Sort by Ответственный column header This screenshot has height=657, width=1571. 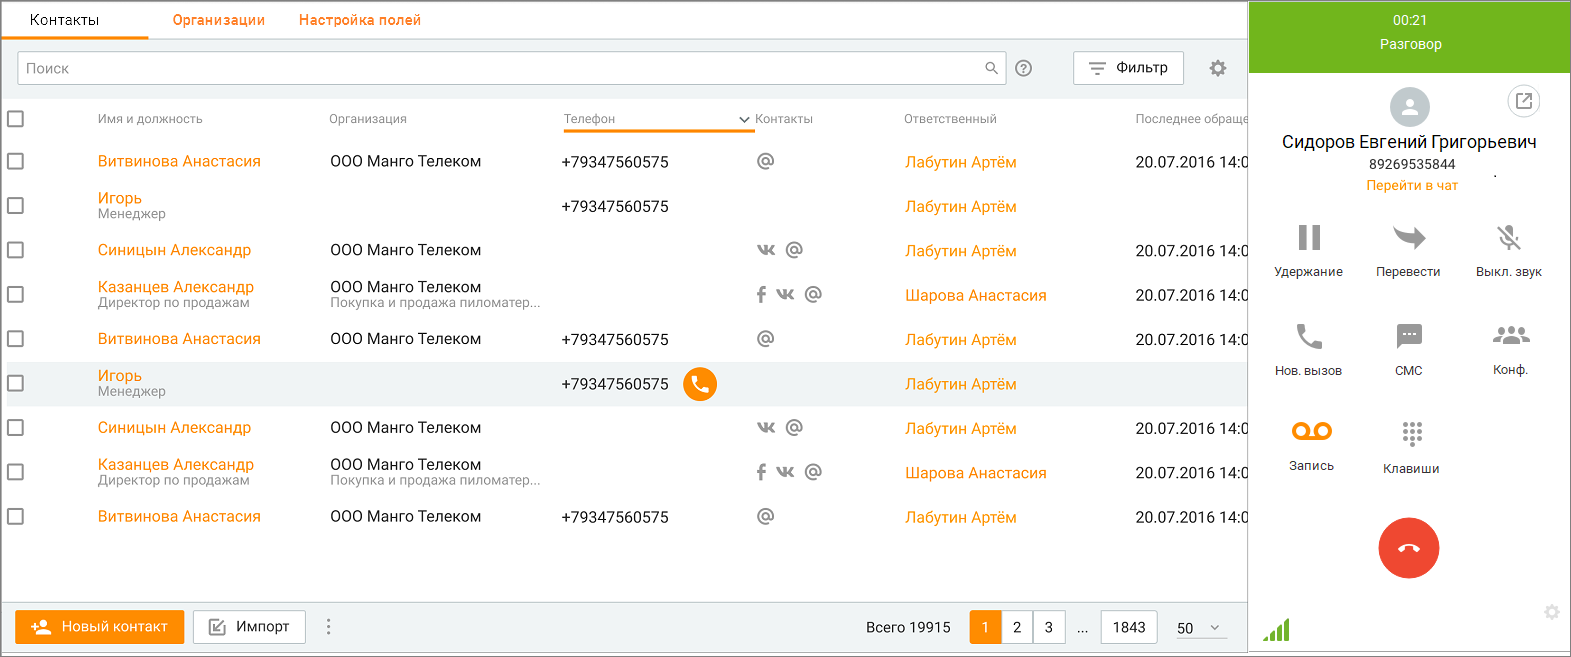tap(950, 119)
